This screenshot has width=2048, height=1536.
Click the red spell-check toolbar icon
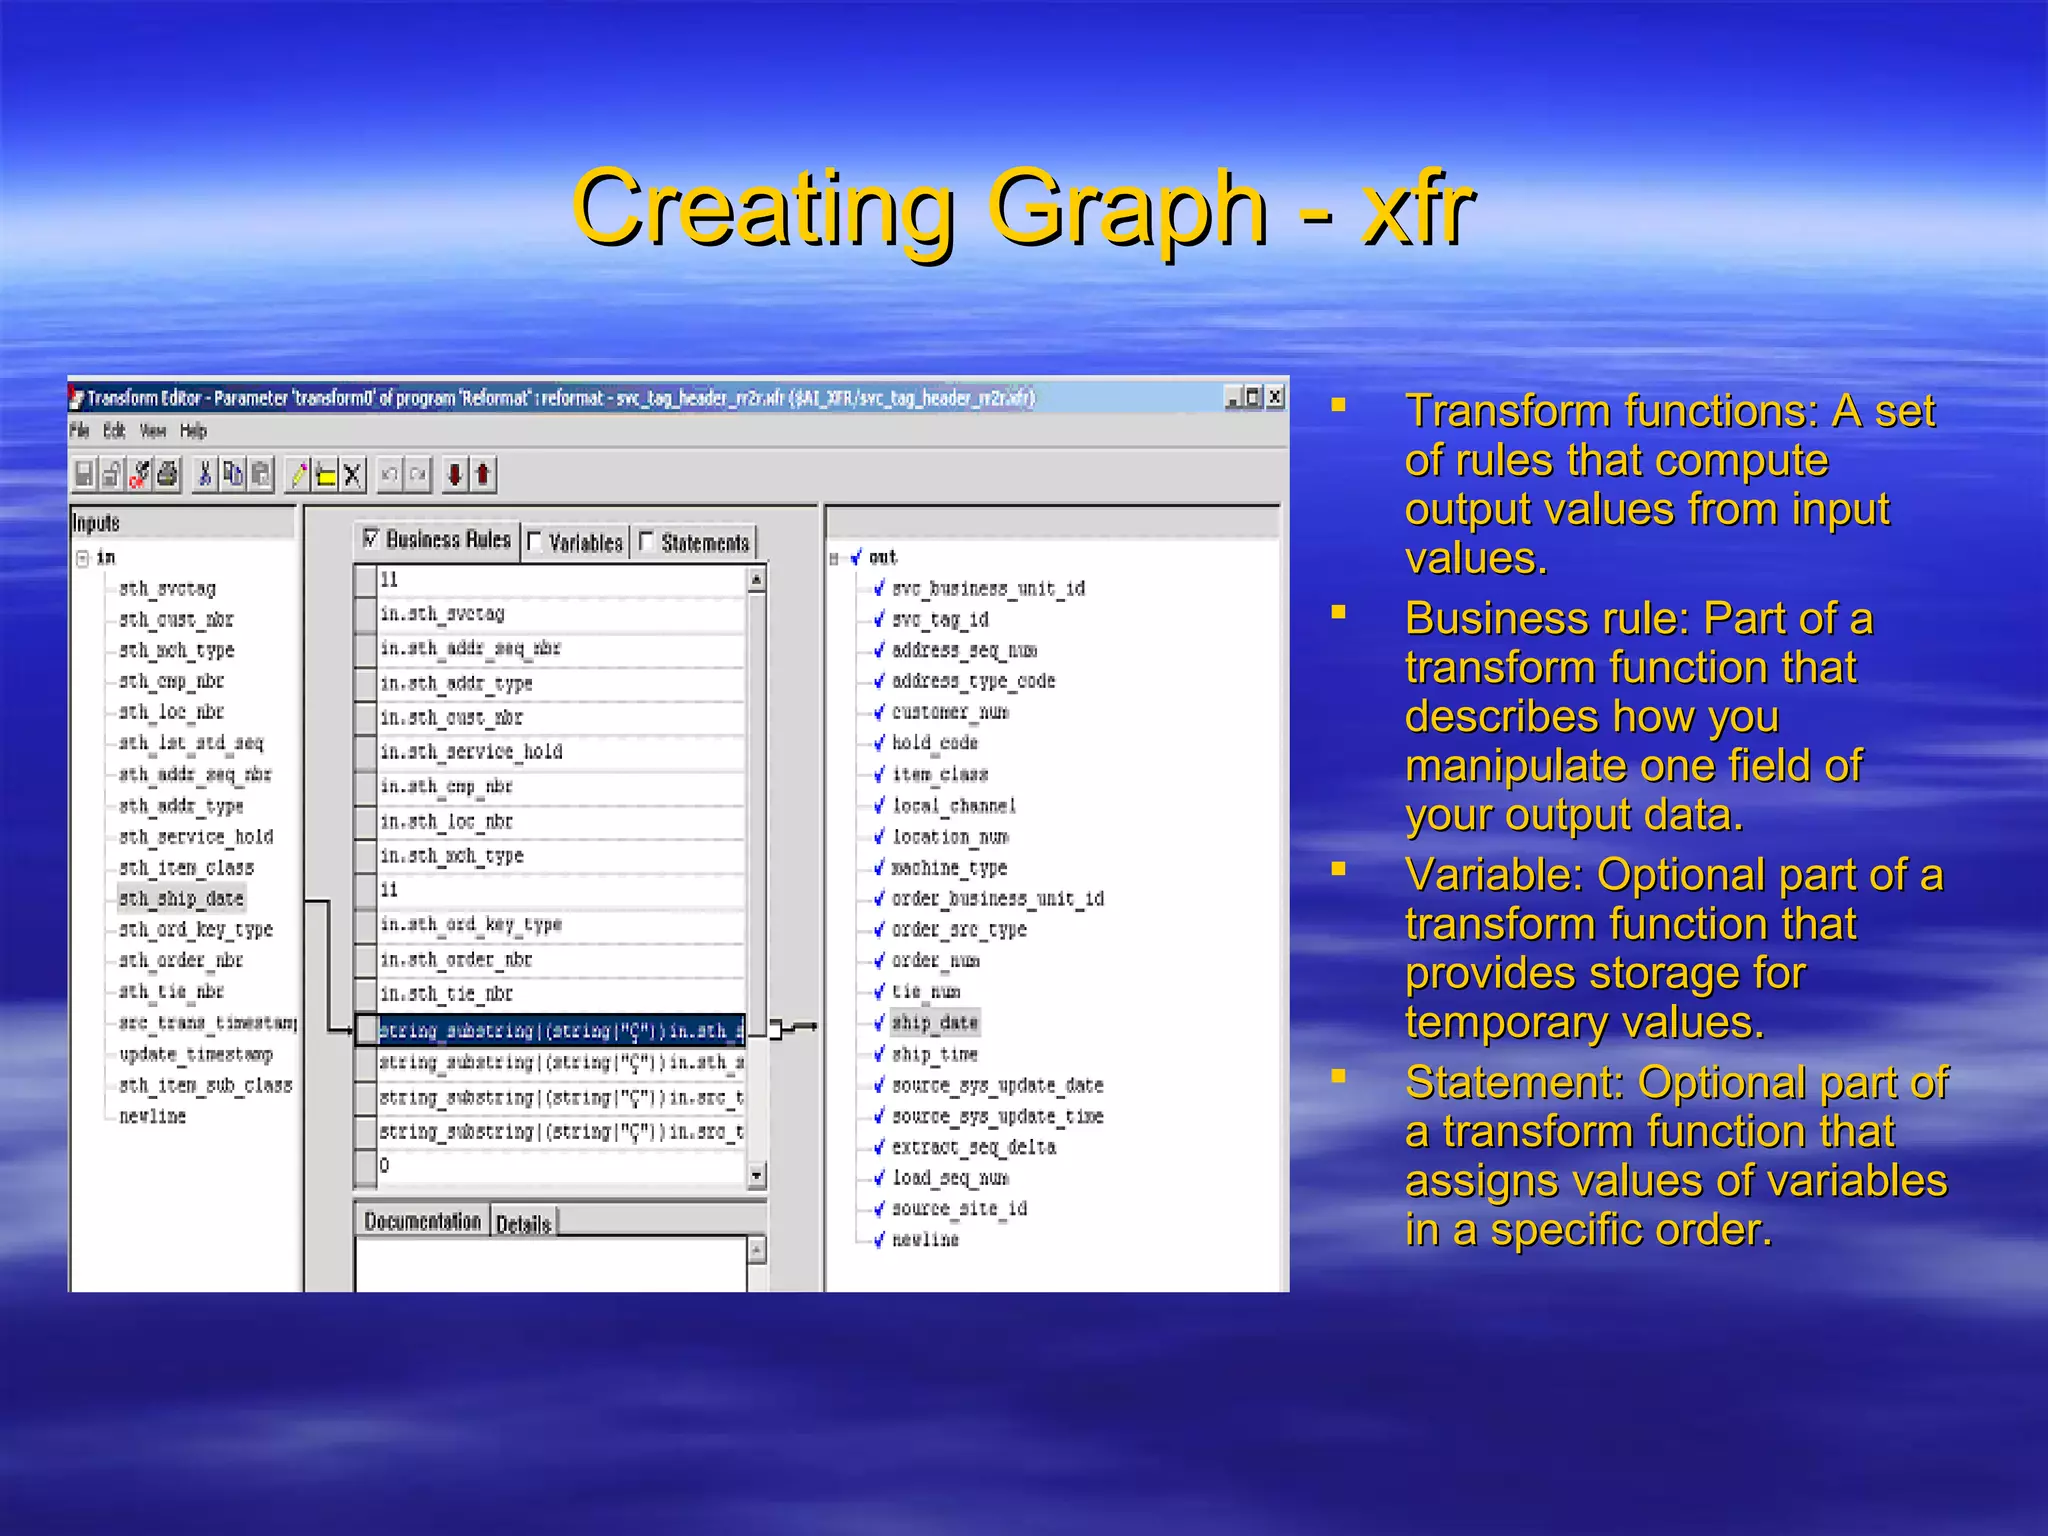(140, 474)
